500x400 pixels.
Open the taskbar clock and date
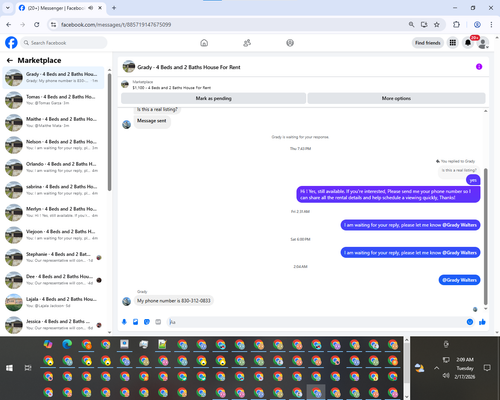tap(465, 368)
